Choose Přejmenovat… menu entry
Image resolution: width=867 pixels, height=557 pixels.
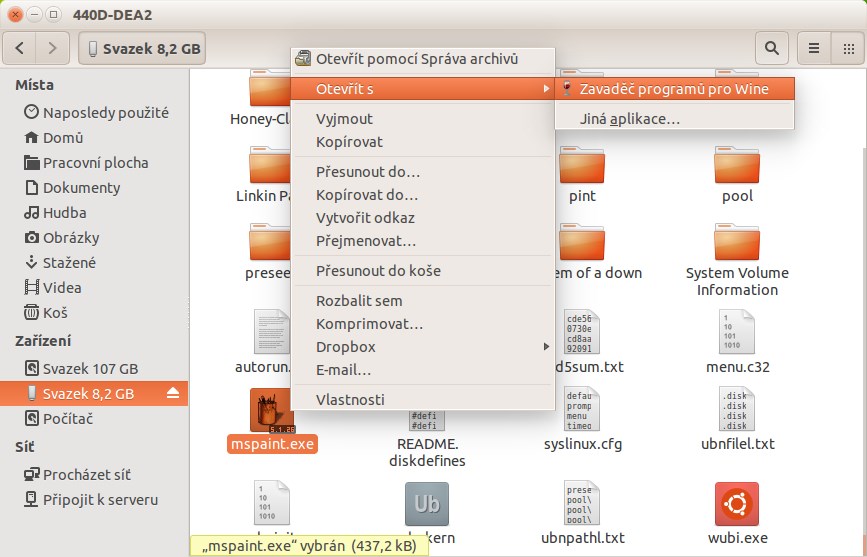click(x=422, y=241)
